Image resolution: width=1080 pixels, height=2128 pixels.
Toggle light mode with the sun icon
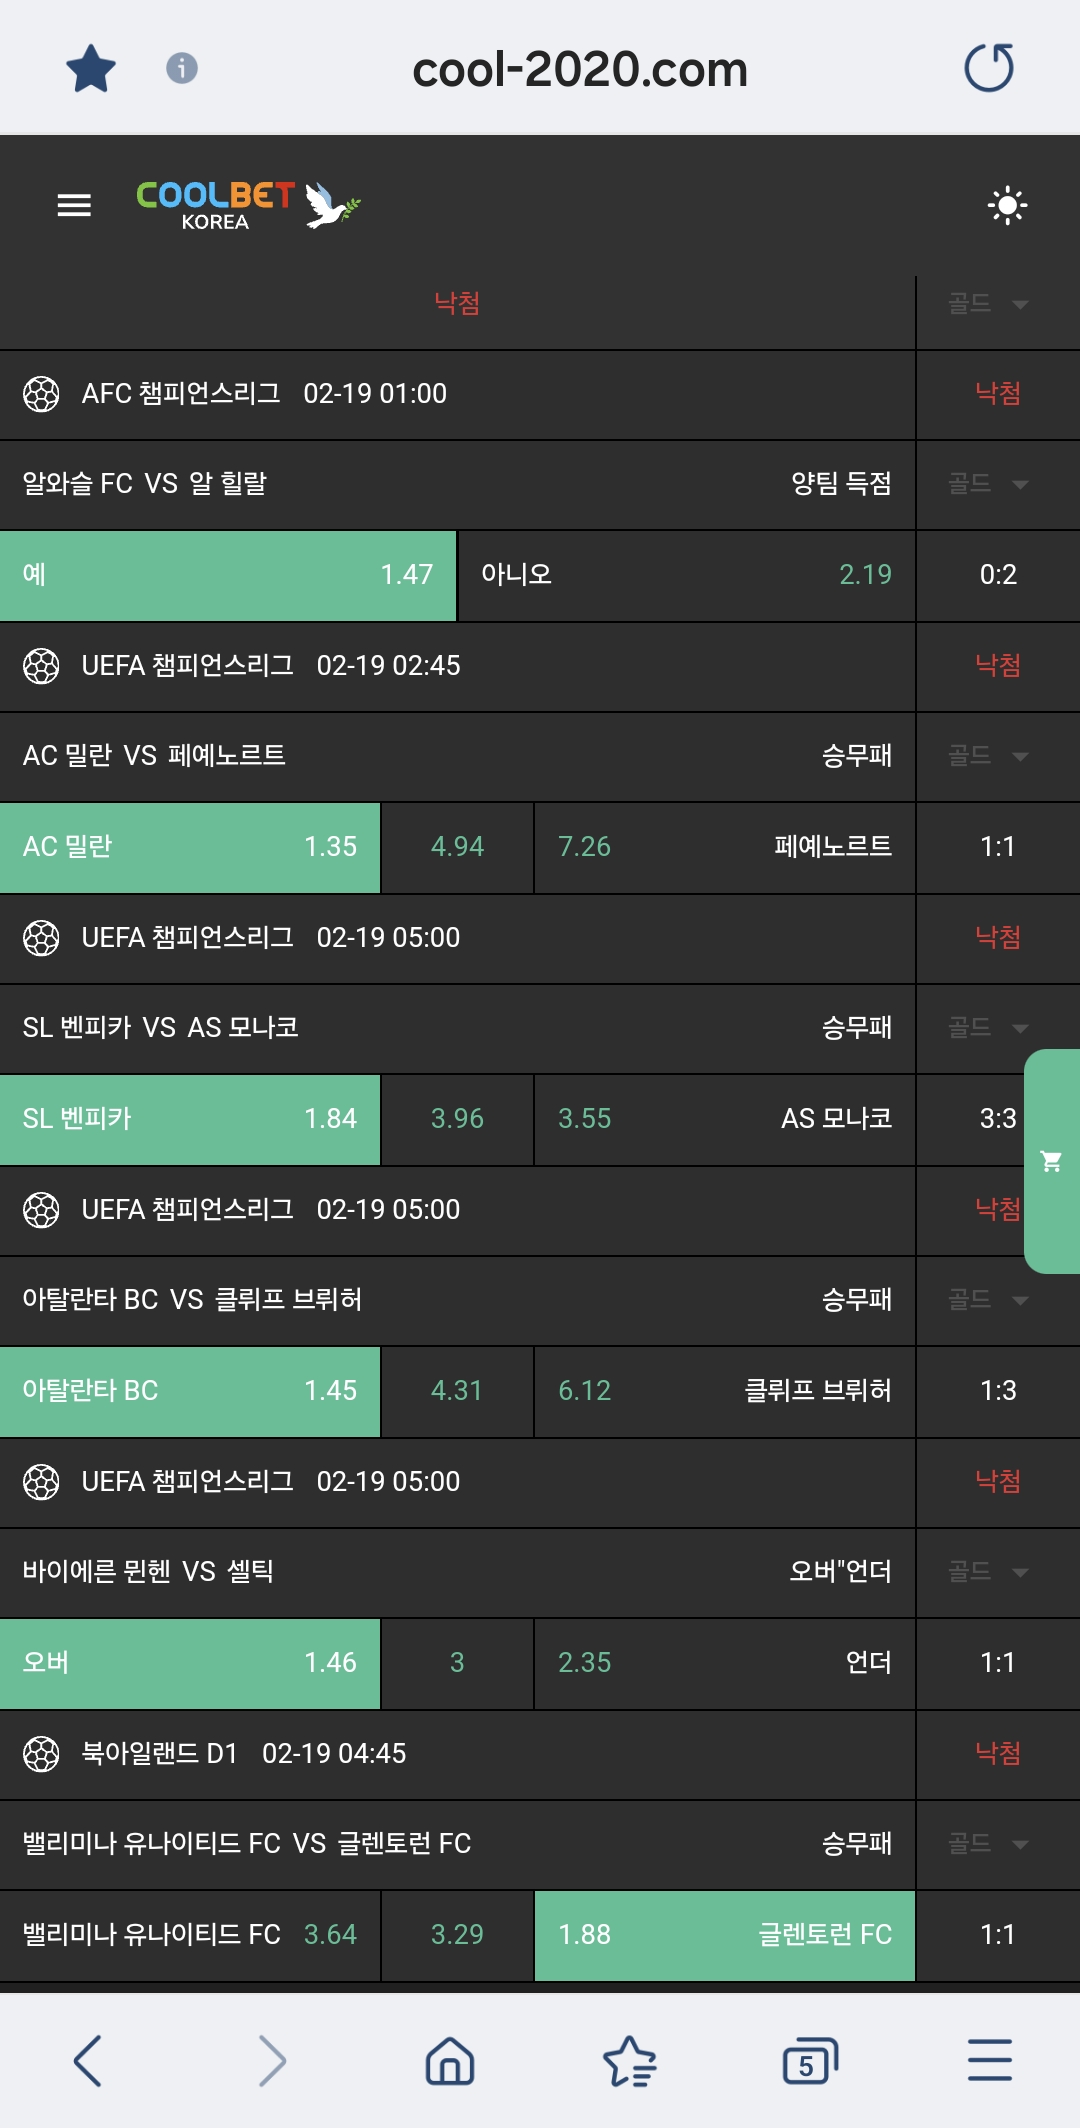pos(1007,206)
